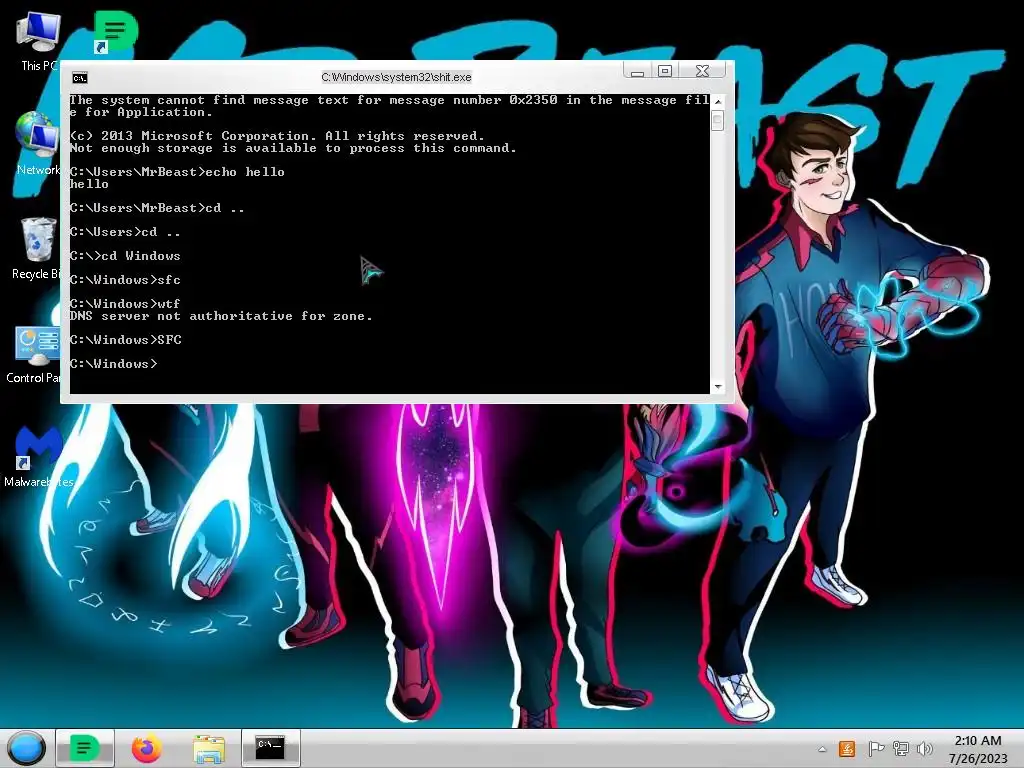Click the 'C:\Users\MrBeast>echo hello' line

[x=177, y=172]
